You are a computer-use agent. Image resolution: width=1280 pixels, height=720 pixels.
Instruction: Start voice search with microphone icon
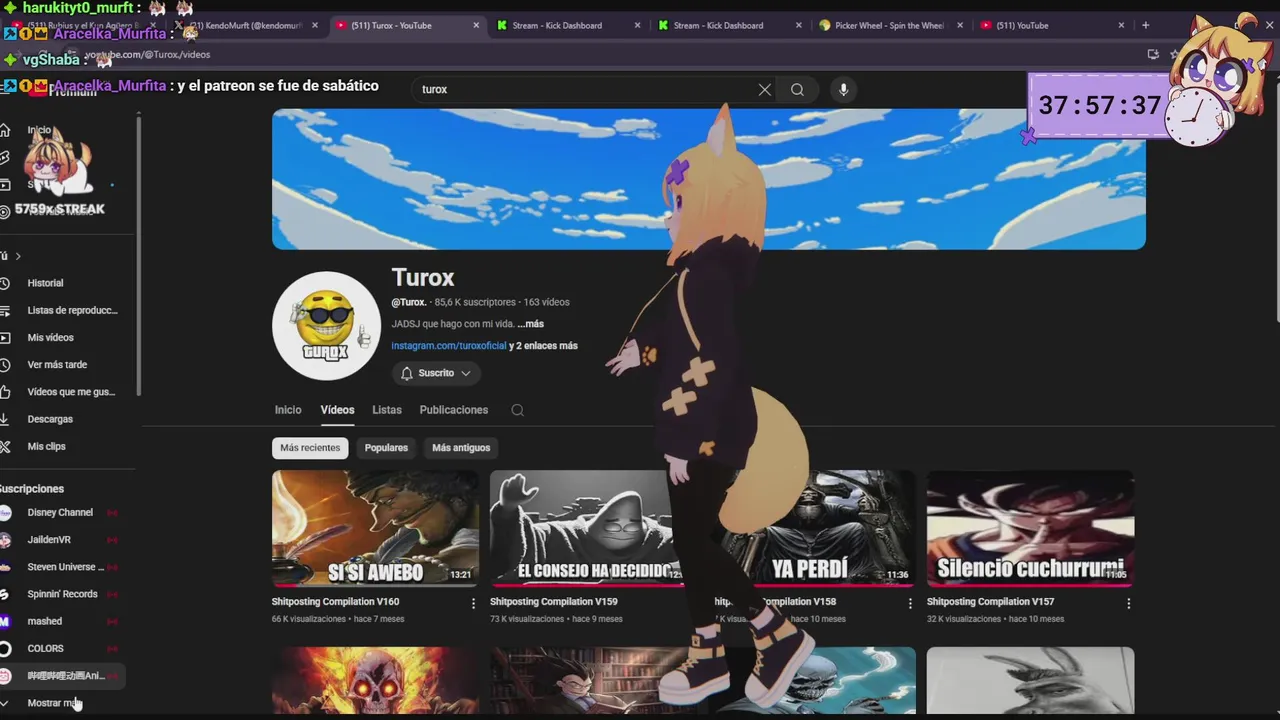pos(843,89)
